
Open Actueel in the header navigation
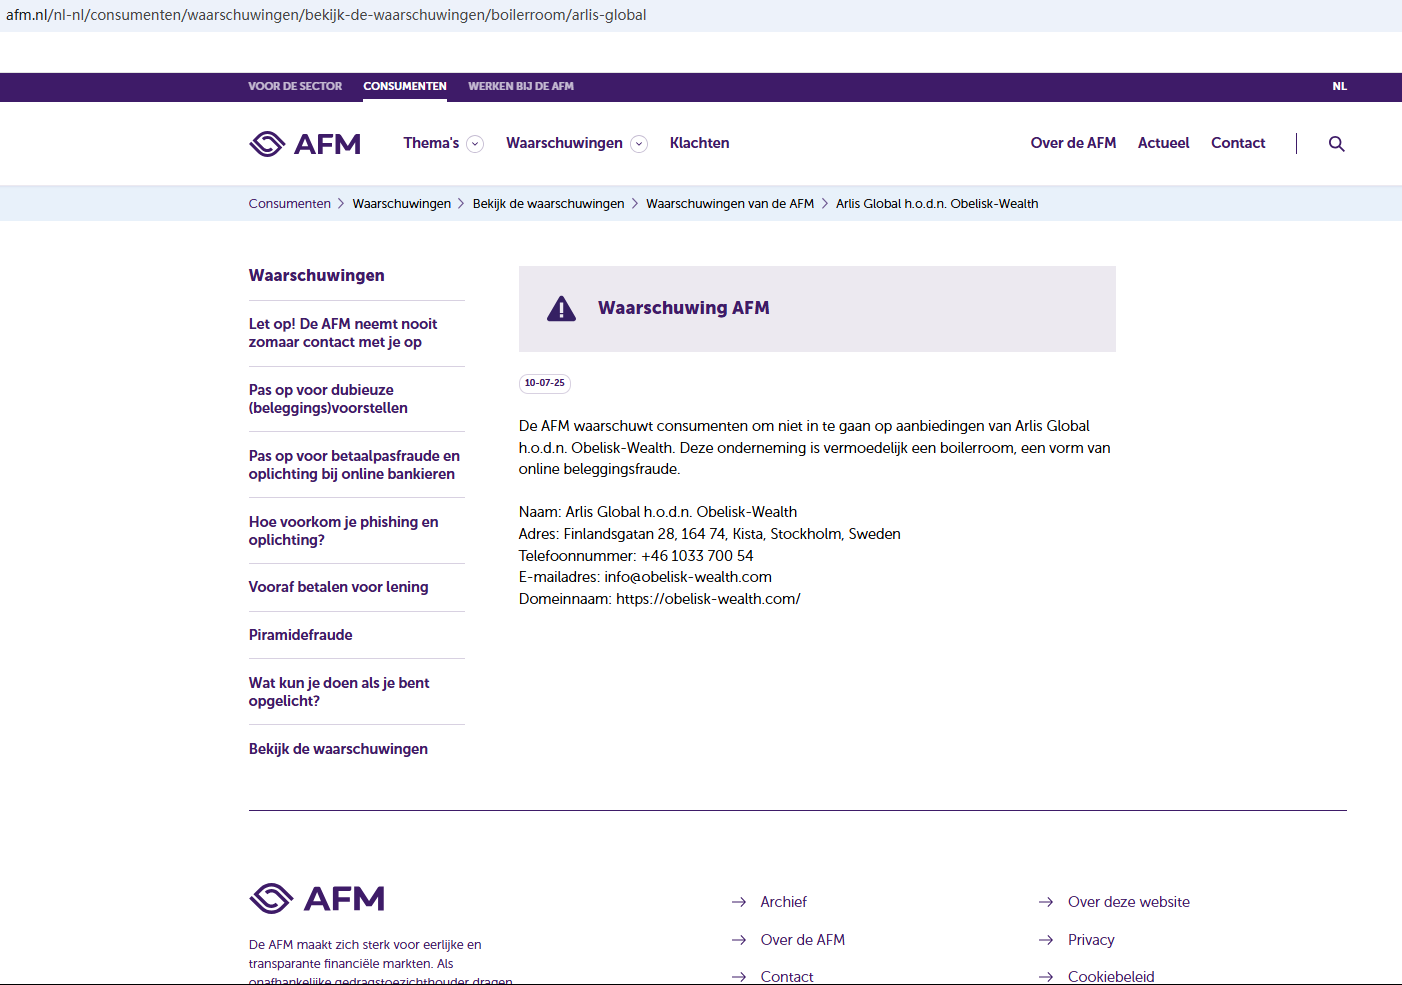click(1164, 143)
